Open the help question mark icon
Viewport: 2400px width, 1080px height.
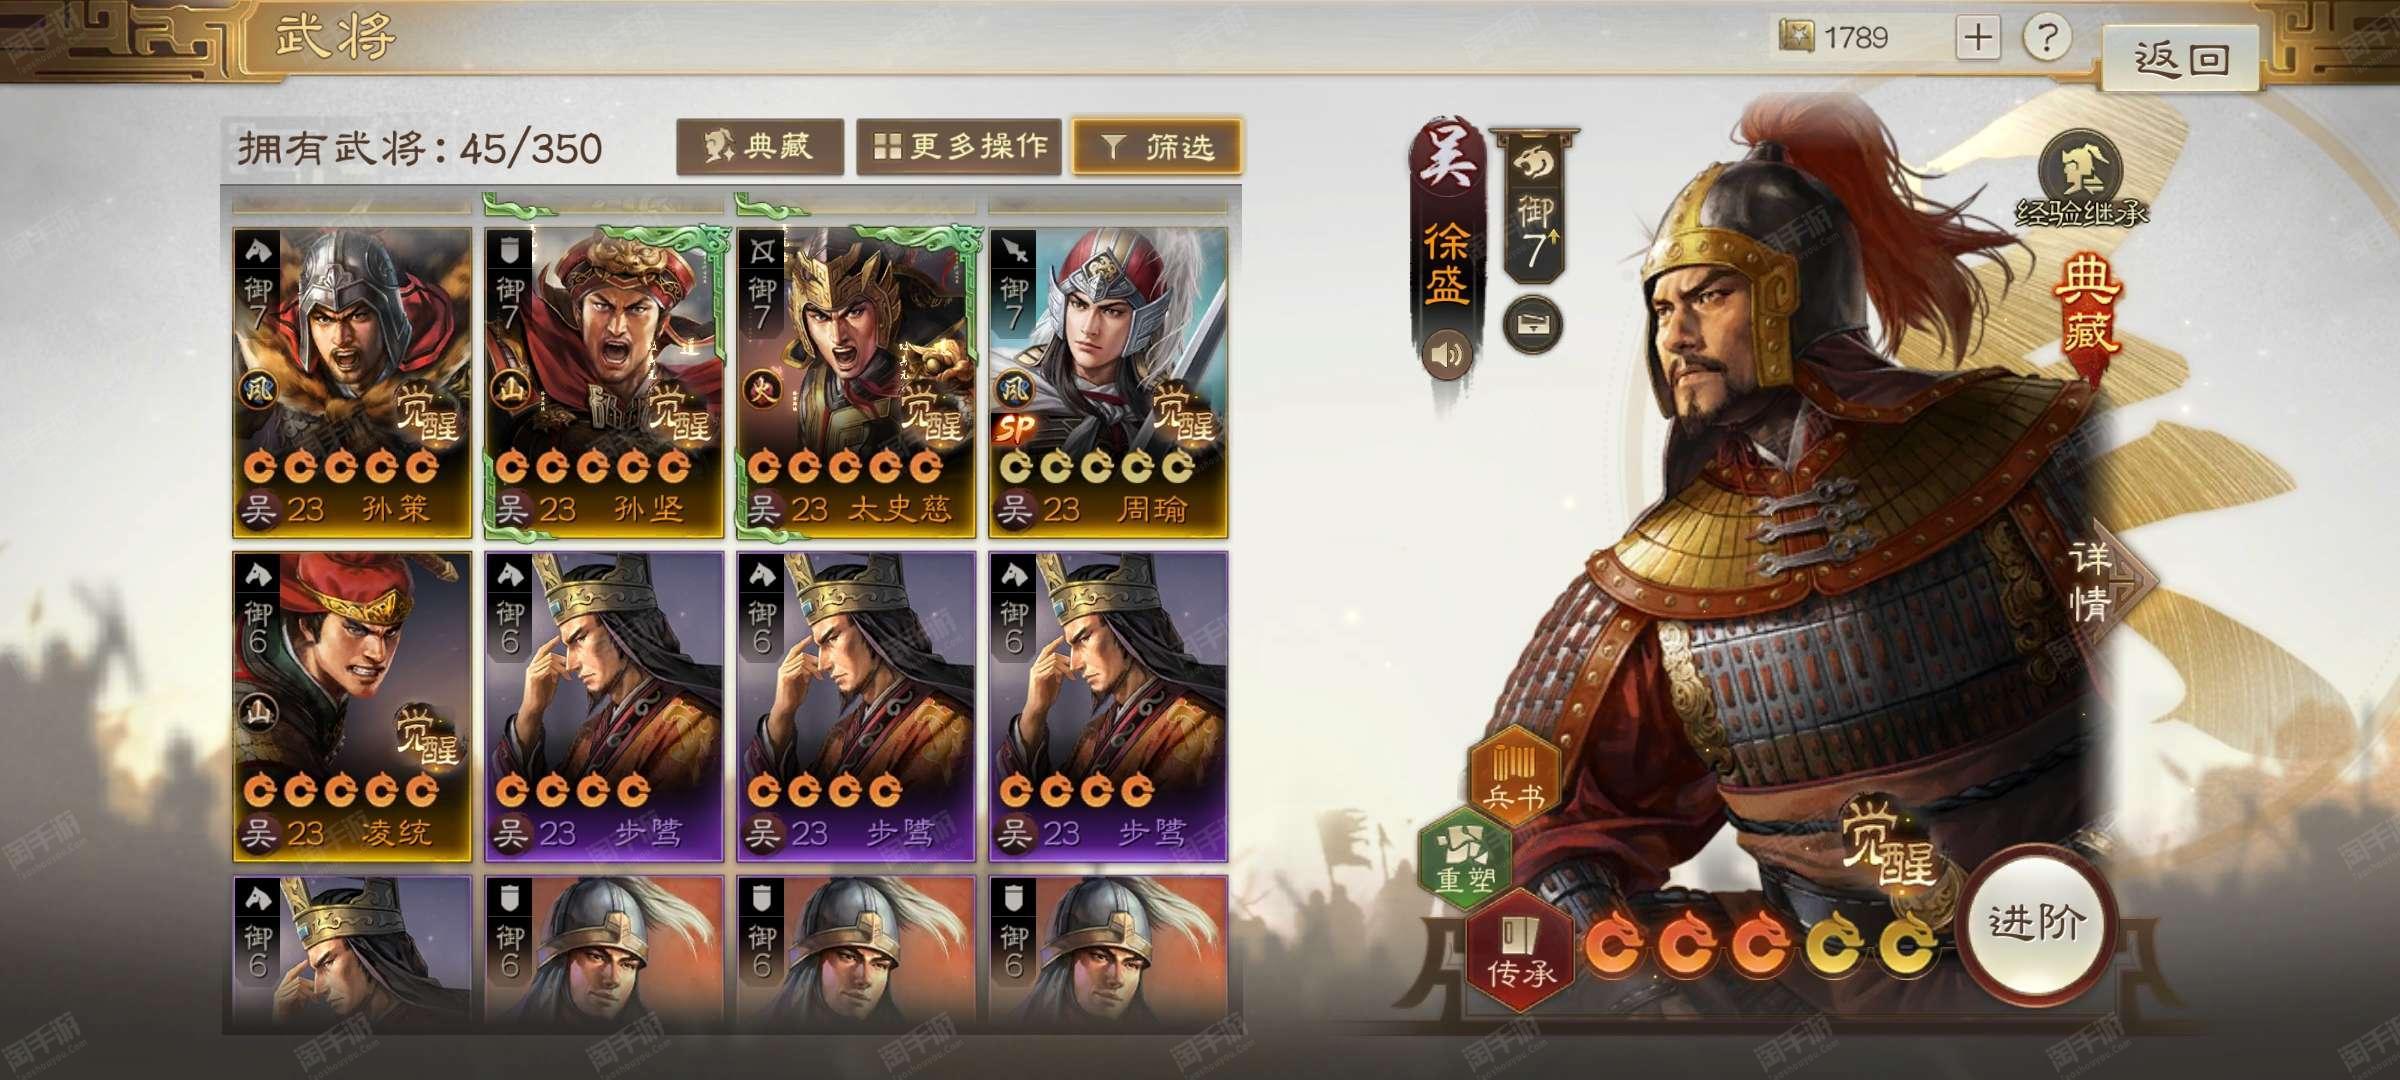point(2047,38)
